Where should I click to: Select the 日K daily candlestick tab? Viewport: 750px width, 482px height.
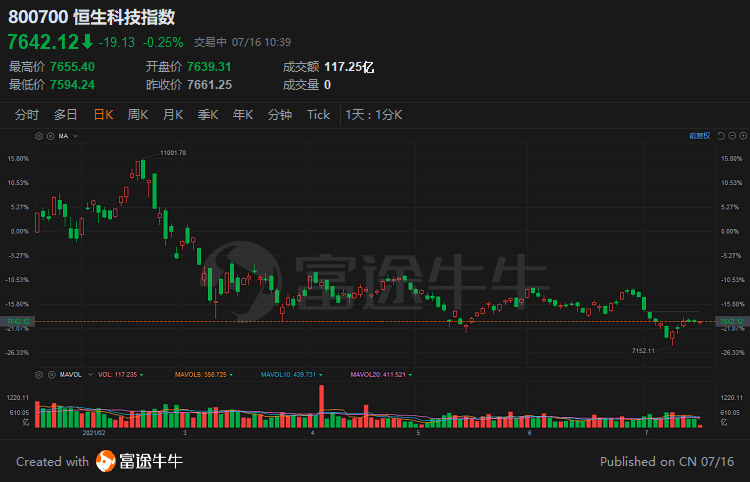103,115
